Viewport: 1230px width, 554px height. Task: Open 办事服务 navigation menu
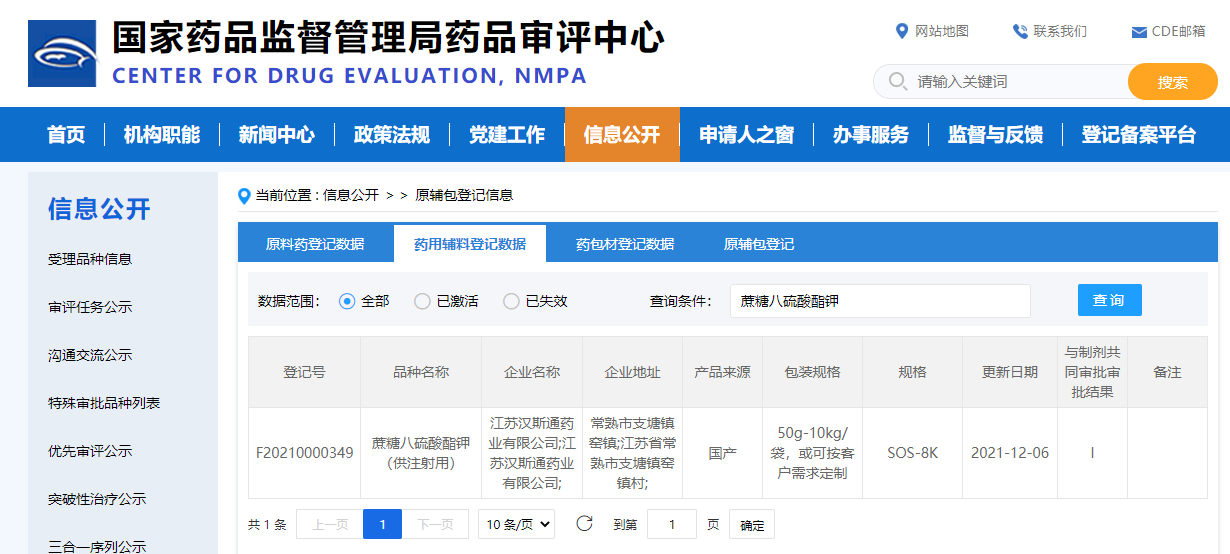[x=871, y=135]
